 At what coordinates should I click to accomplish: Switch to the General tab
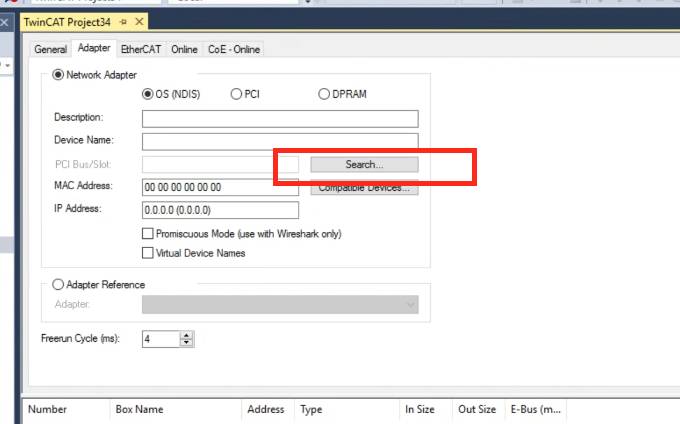pyautogui.click(x=51, y=49)
